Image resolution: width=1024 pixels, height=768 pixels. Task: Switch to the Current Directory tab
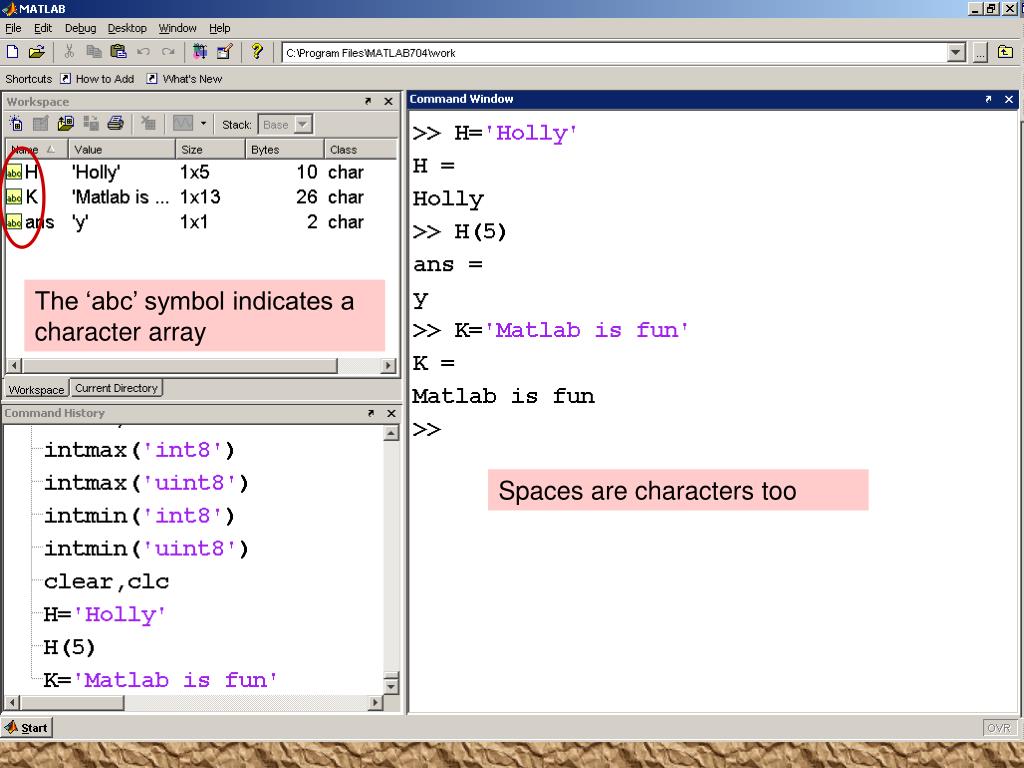(116, 388)
